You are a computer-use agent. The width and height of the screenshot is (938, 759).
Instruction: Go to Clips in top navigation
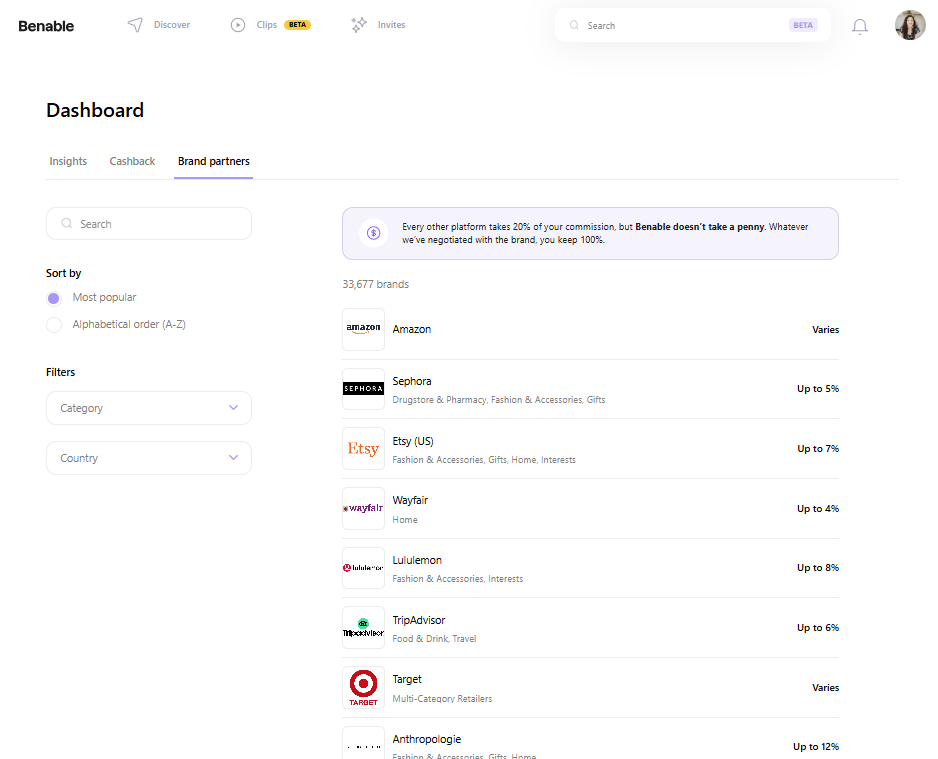click(x=267, y=25)
